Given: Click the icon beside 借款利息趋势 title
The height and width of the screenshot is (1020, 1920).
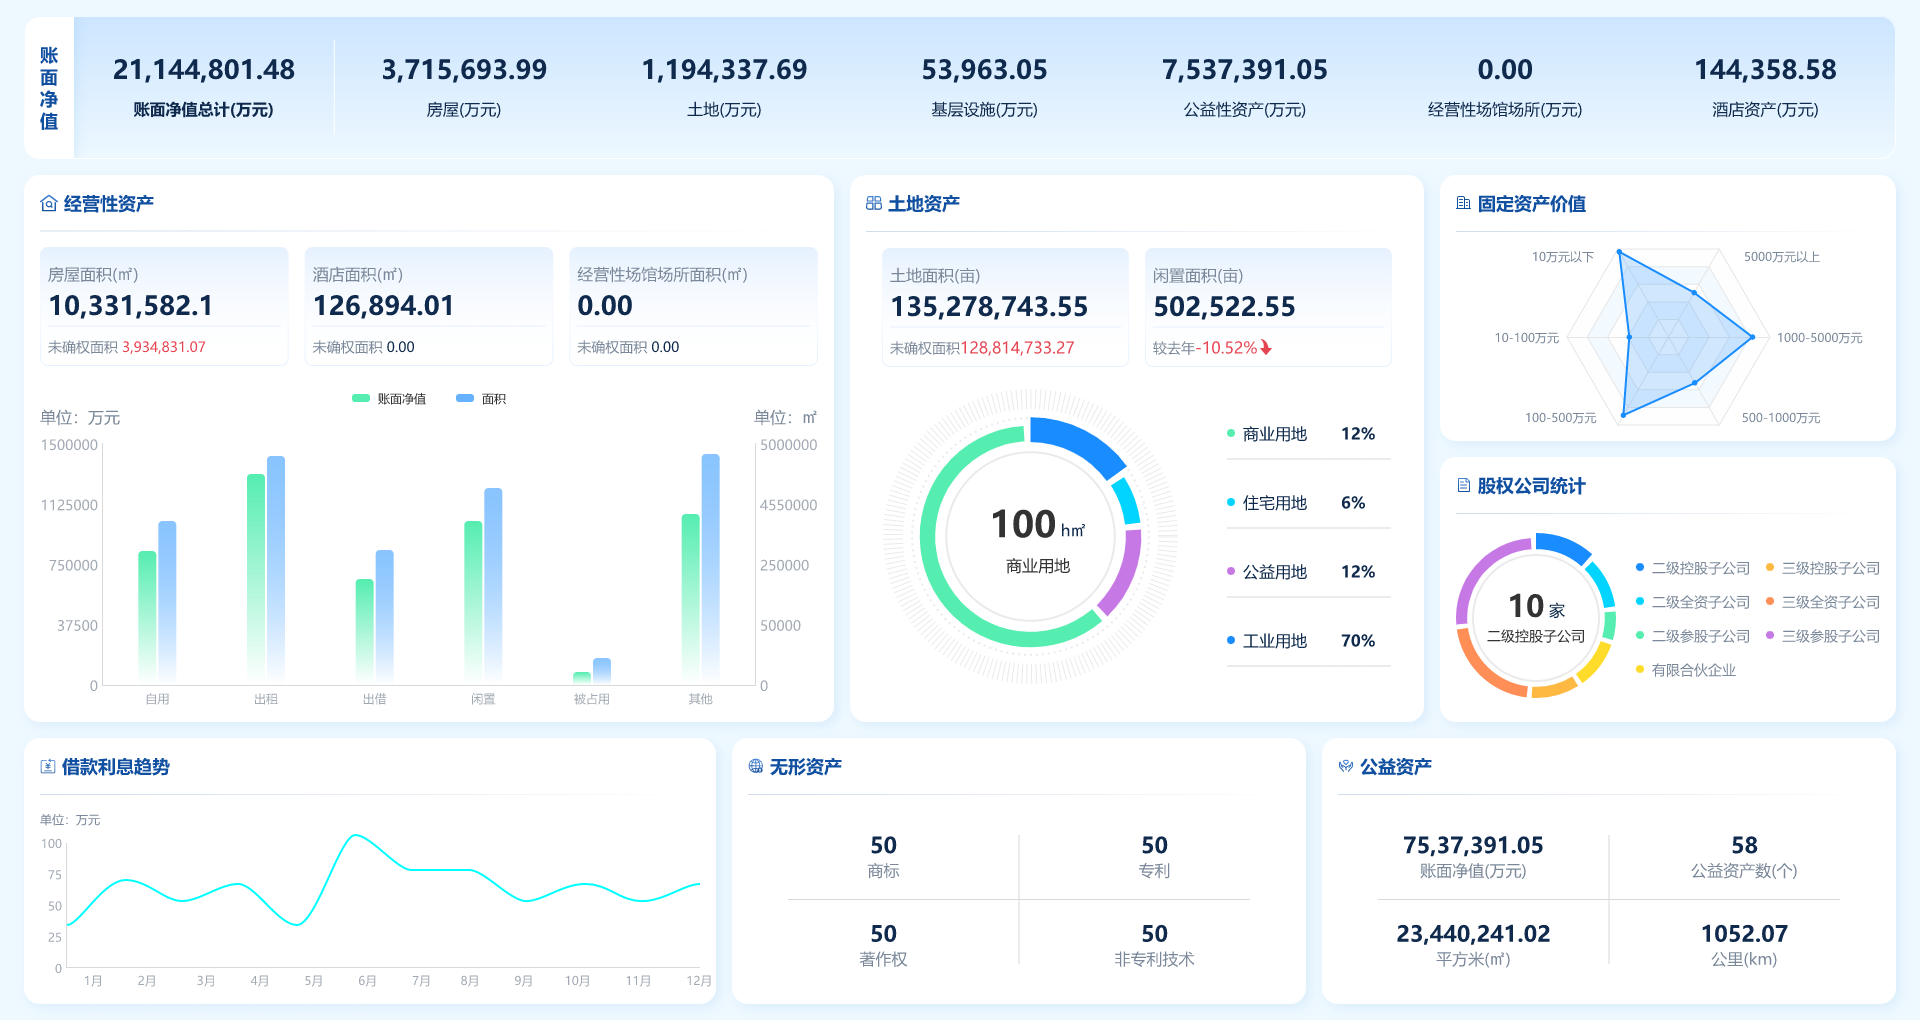Looking at the screenshot, I should [x=47, y=767].
